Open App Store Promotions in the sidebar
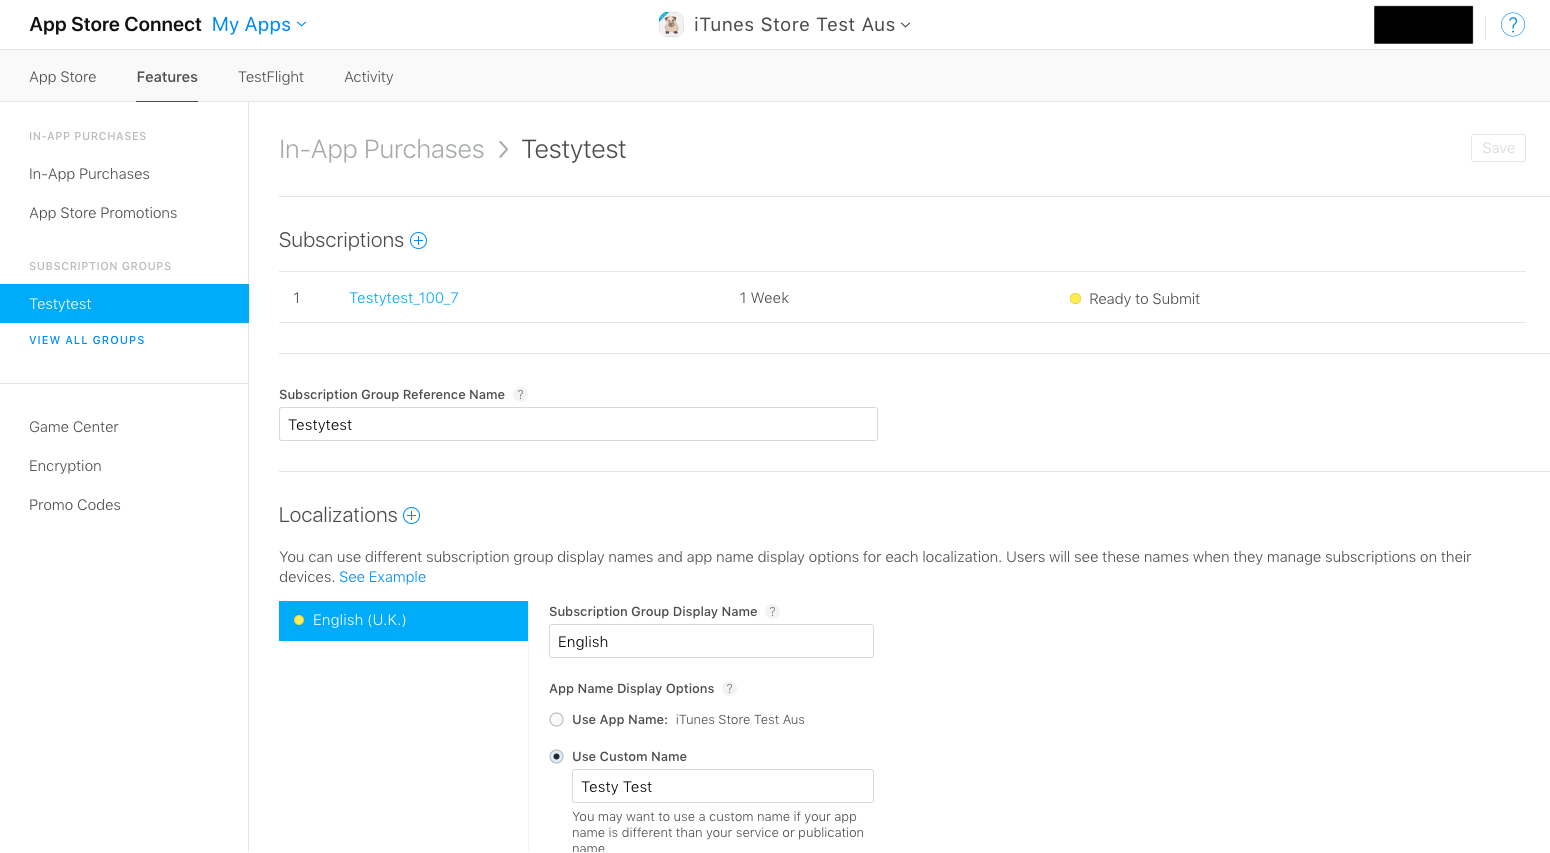Viewport: 1550px width, 853px height. [103, 213]
